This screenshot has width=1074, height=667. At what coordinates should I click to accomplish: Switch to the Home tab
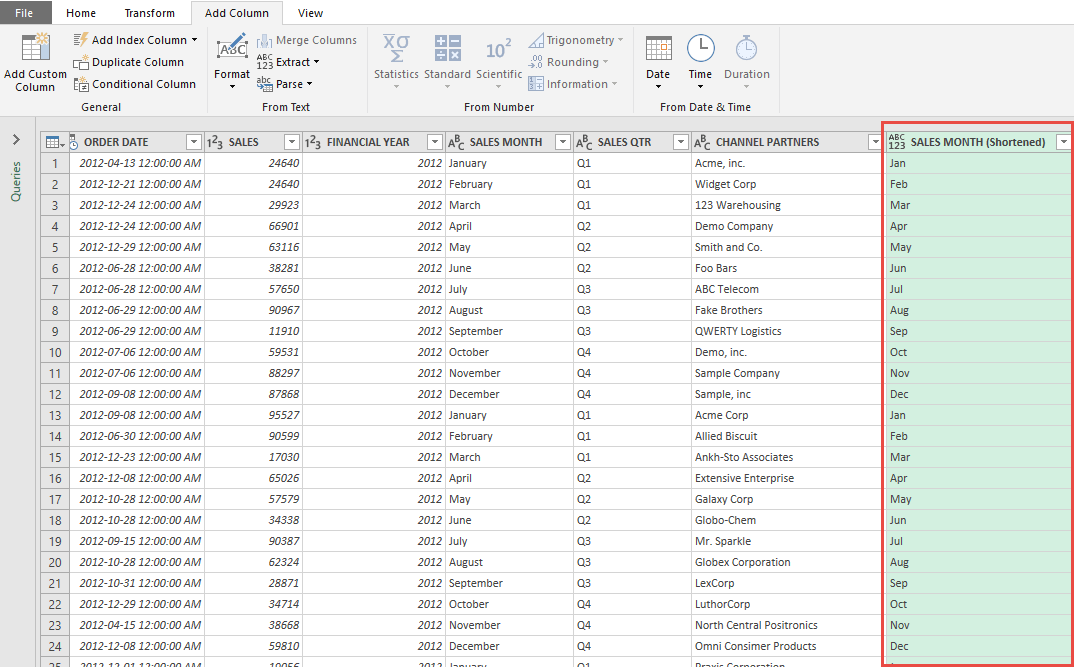[x=81, y=13]
